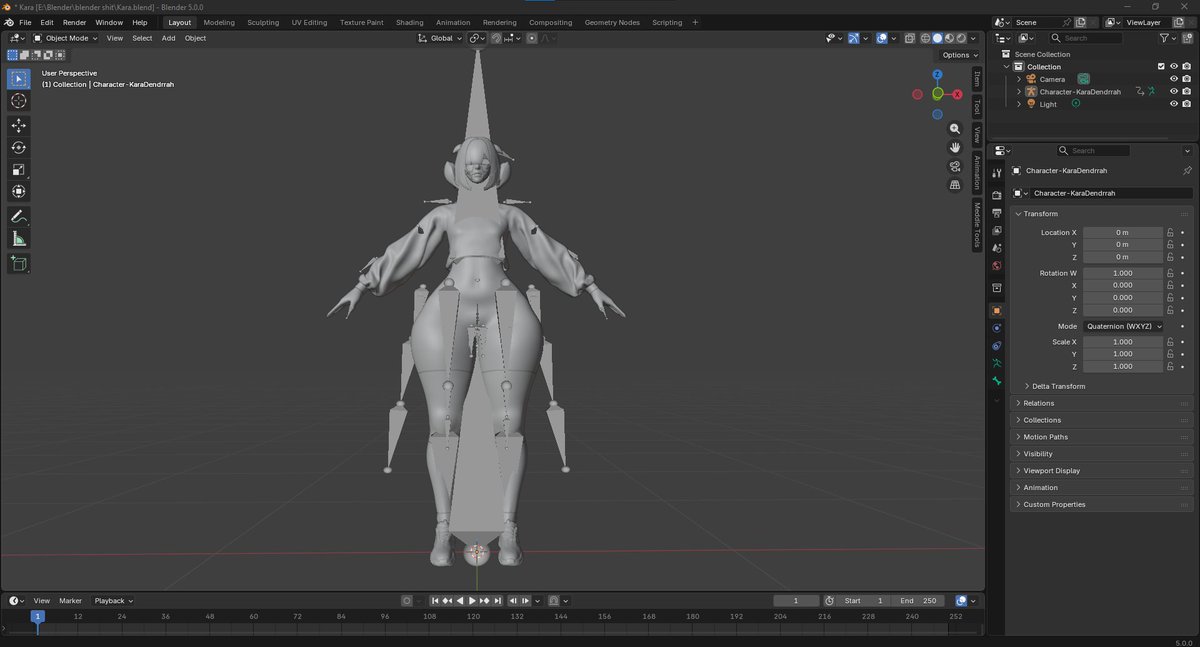Switch to the Geometry Nodes workspace tab
Screen dimensions: 1200x647
coord(612,22)
